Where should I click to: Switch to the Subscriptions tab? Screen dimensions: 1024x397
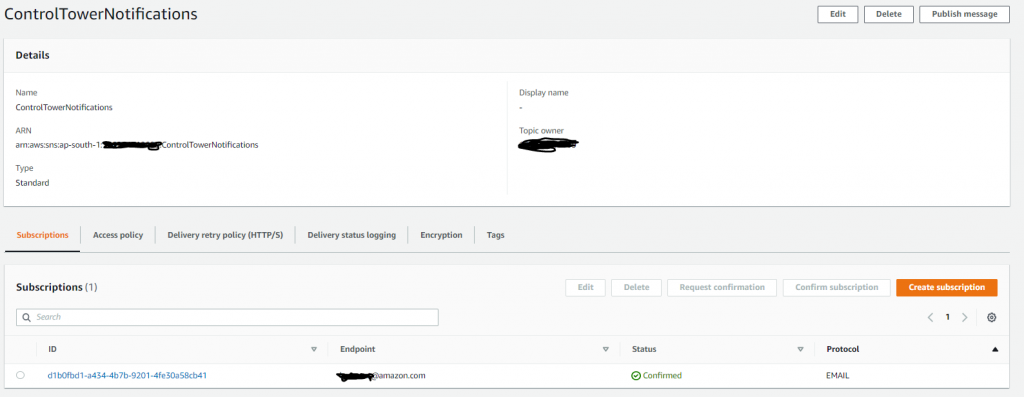pos(42,235)
